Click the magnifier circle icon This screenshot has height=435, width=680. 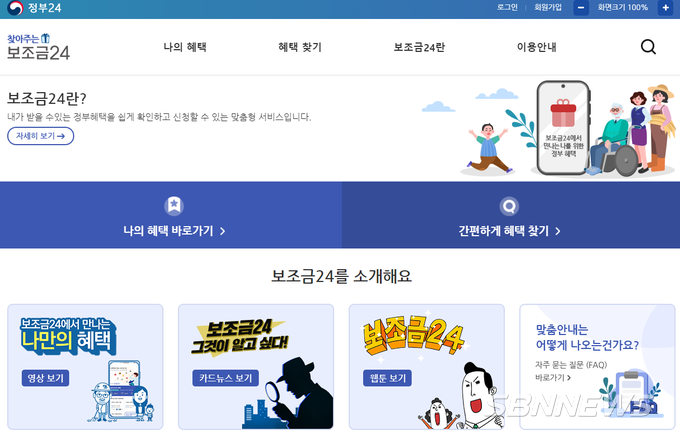tap(509, 206)
